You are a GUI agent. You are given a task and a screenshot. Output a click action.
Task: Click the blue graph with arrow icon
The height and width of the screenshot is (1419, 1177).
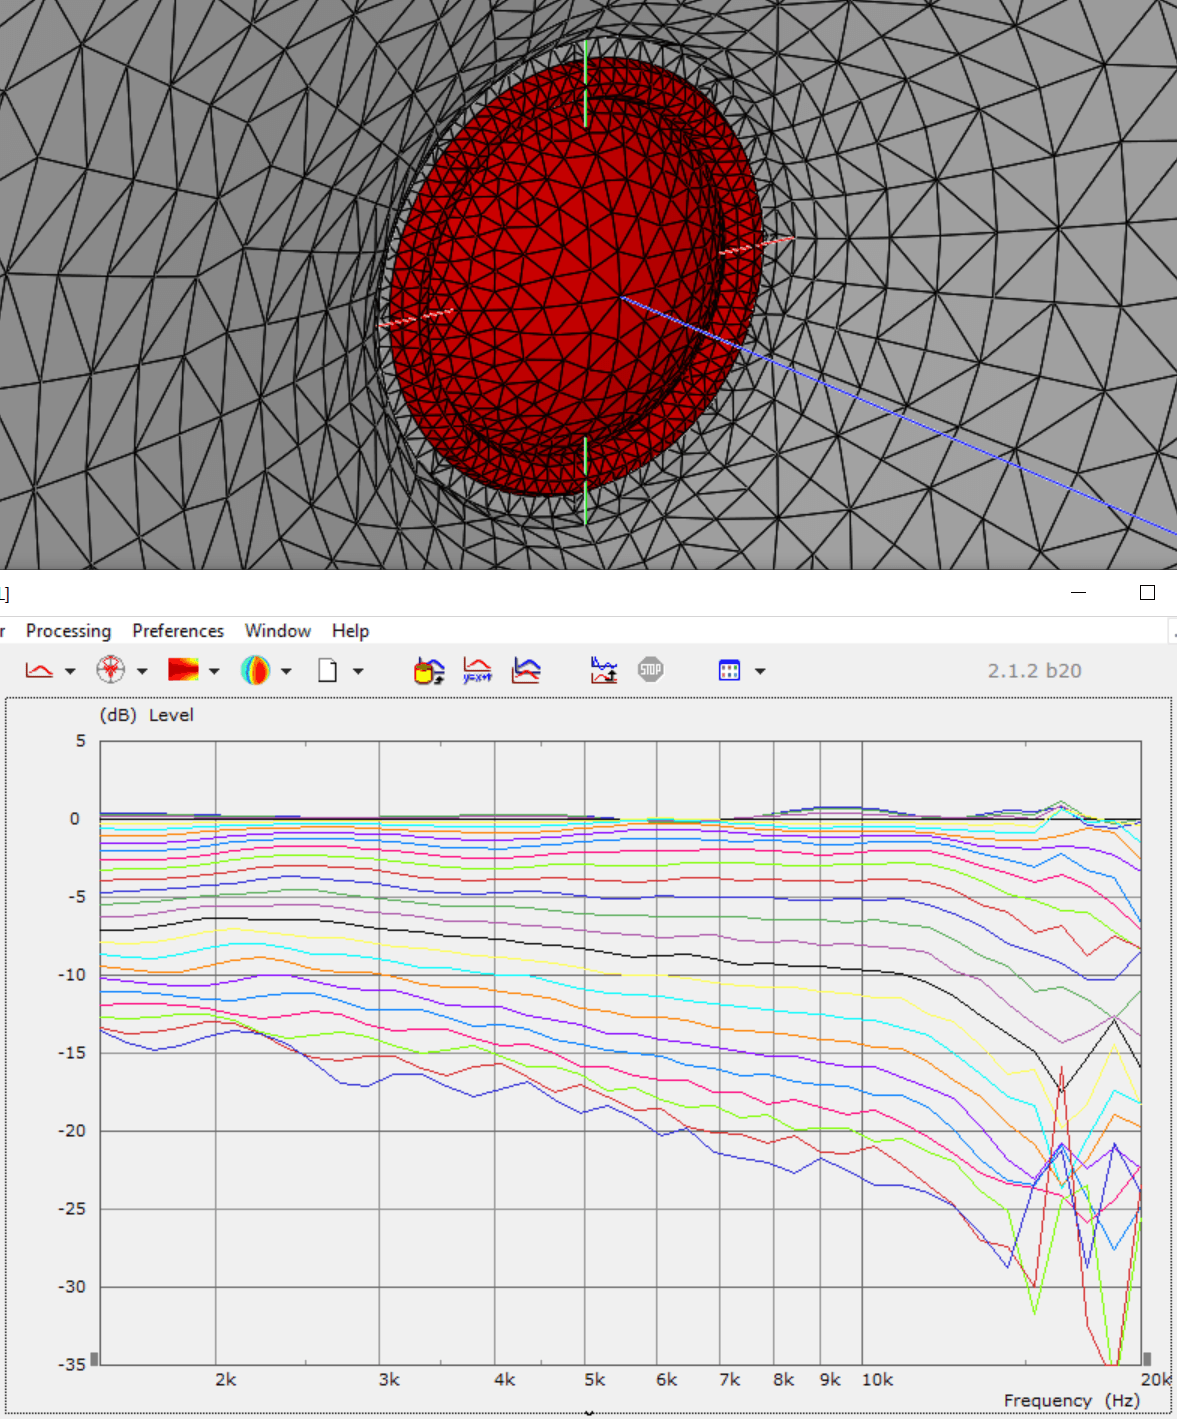point(604,670)
